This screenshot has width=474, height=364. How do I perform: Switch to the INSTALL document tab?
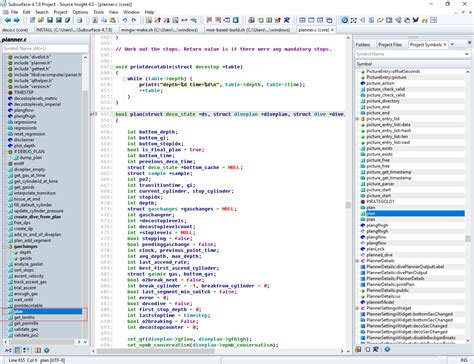pyautogui.click(x=74, y=30)
